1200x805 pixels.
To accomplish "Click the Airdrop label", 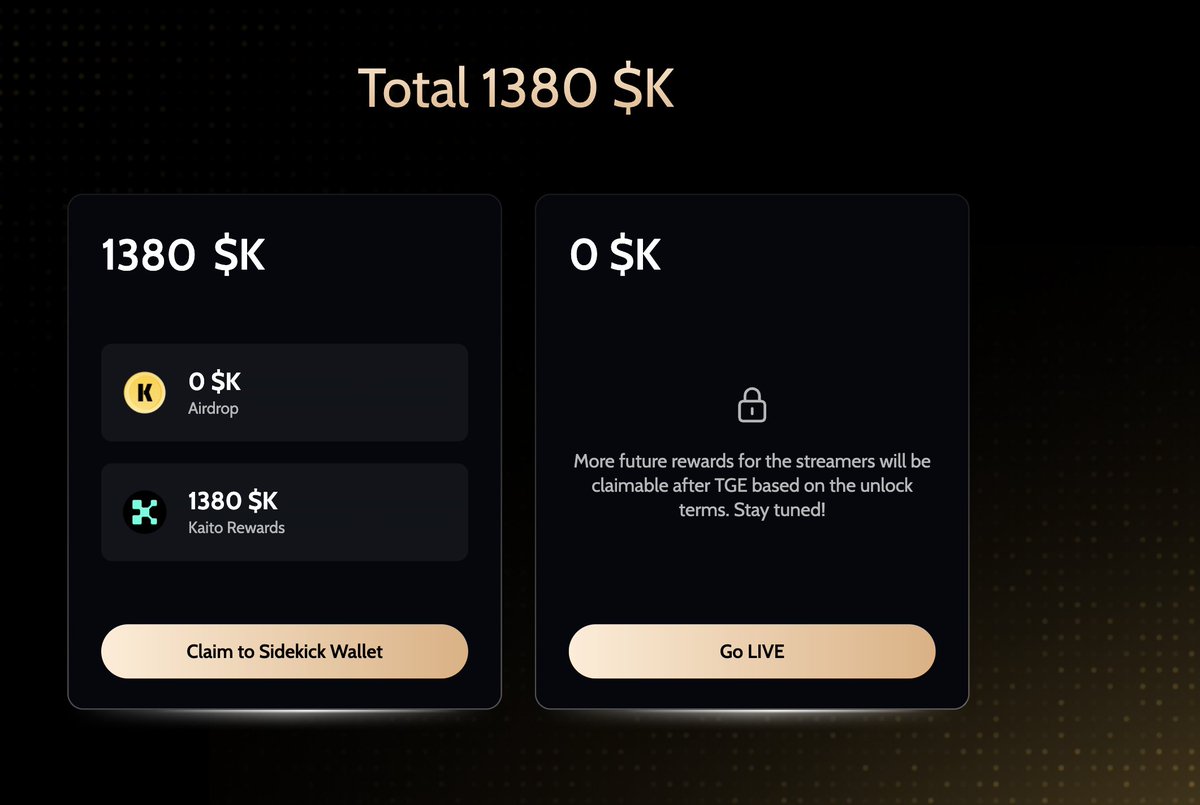I will [x=213, y=408].
